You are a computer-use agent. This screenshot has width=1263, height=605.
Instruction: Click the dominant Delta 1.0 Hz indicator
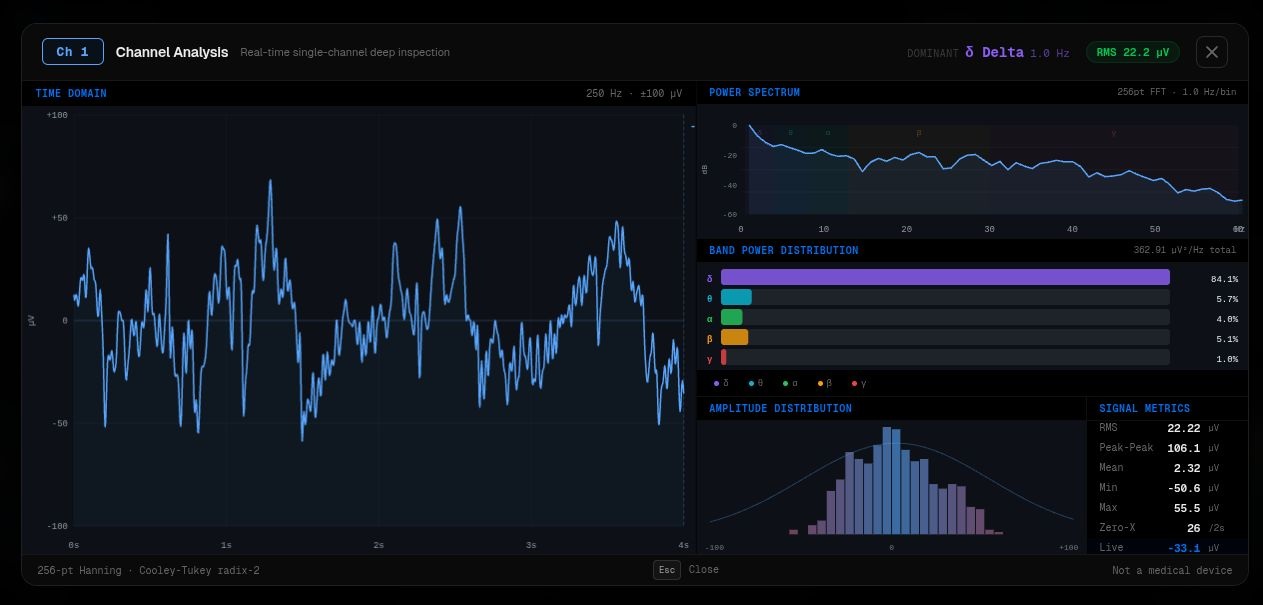coord(1016,52)
